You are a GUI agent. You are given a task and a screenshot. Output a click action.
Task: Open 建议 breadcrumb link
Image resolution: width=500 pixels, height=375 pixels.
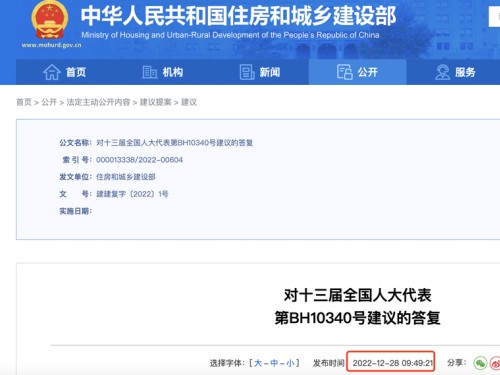click(x=189, y=102)
